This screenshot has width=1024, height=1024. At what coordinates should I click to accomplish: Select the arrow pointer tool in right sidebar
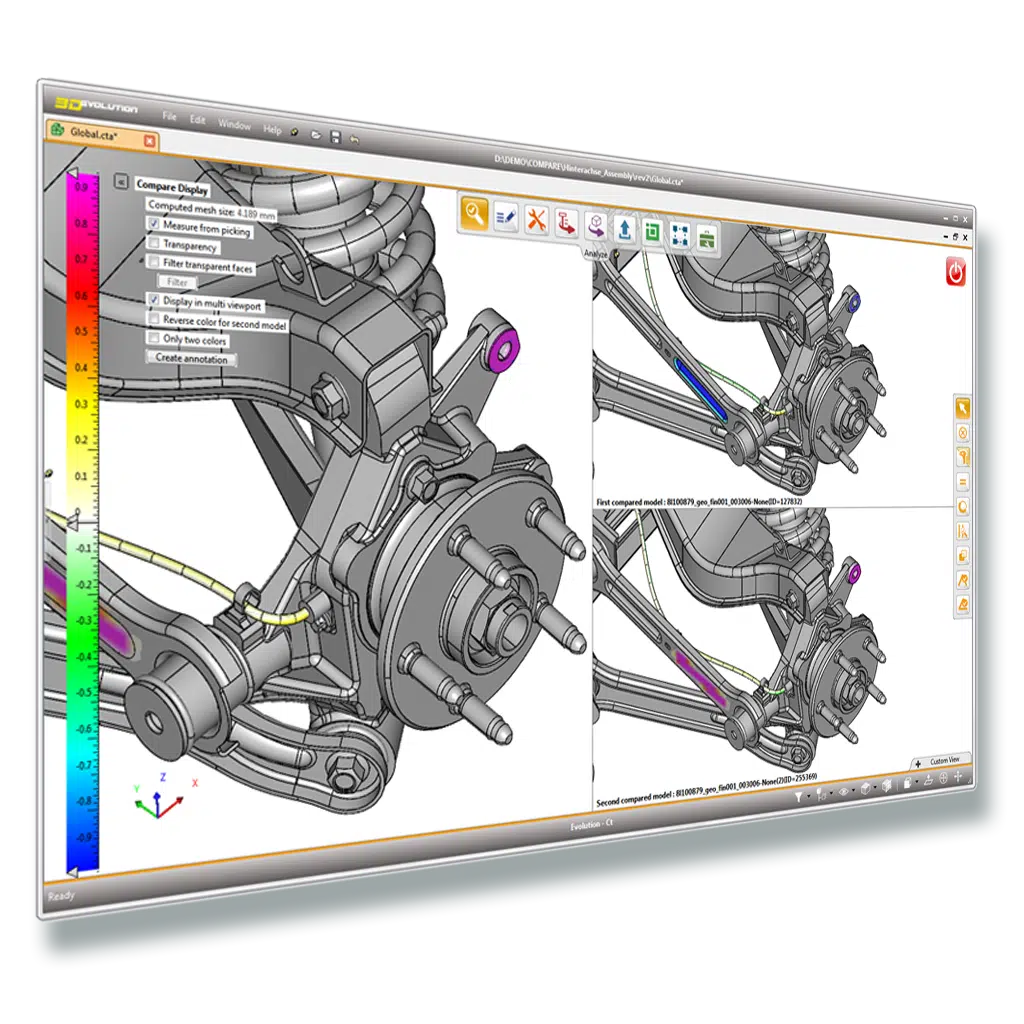tap(963, 408)
